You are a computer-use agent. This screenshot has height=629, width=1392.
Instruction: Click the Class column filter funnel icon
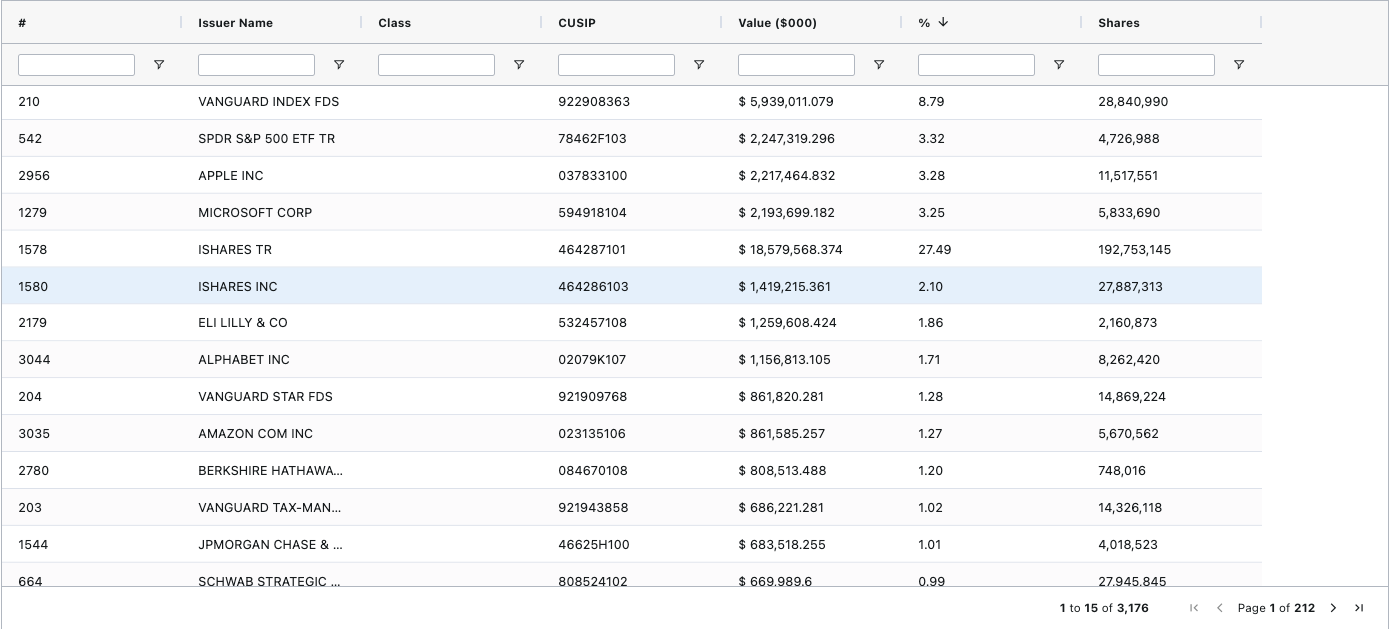[518, 65]
